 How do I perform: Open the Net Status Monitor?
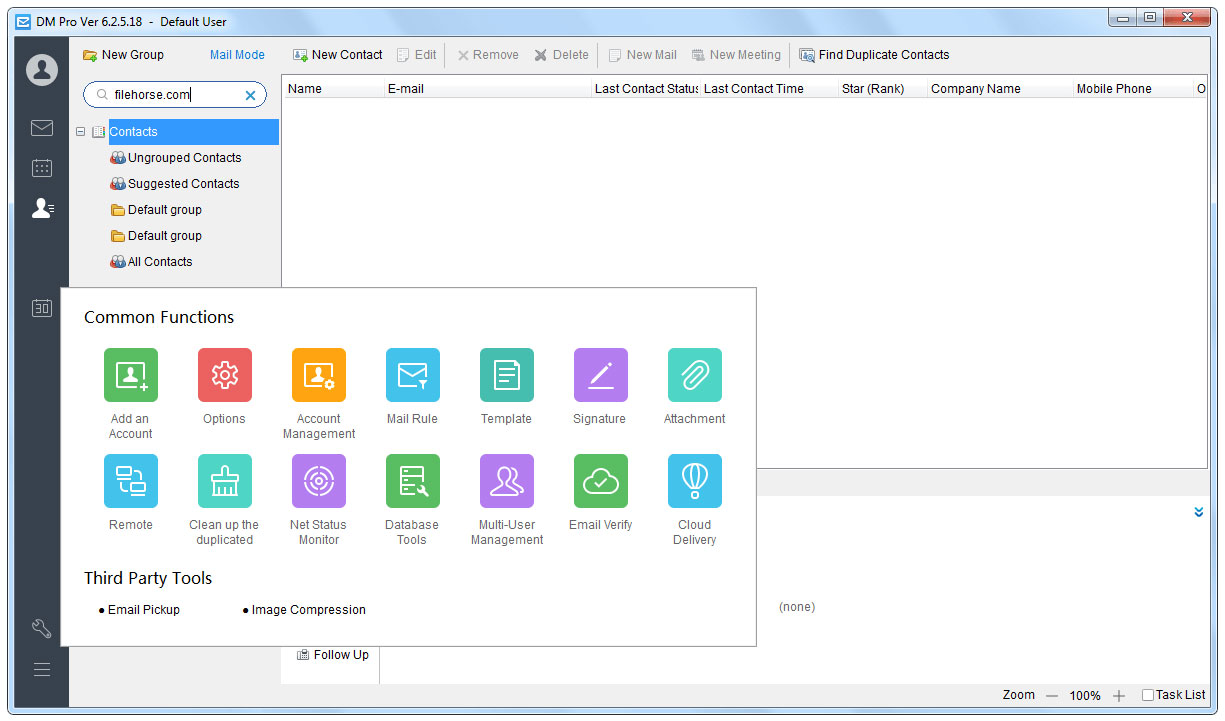(x=318, y=481)
